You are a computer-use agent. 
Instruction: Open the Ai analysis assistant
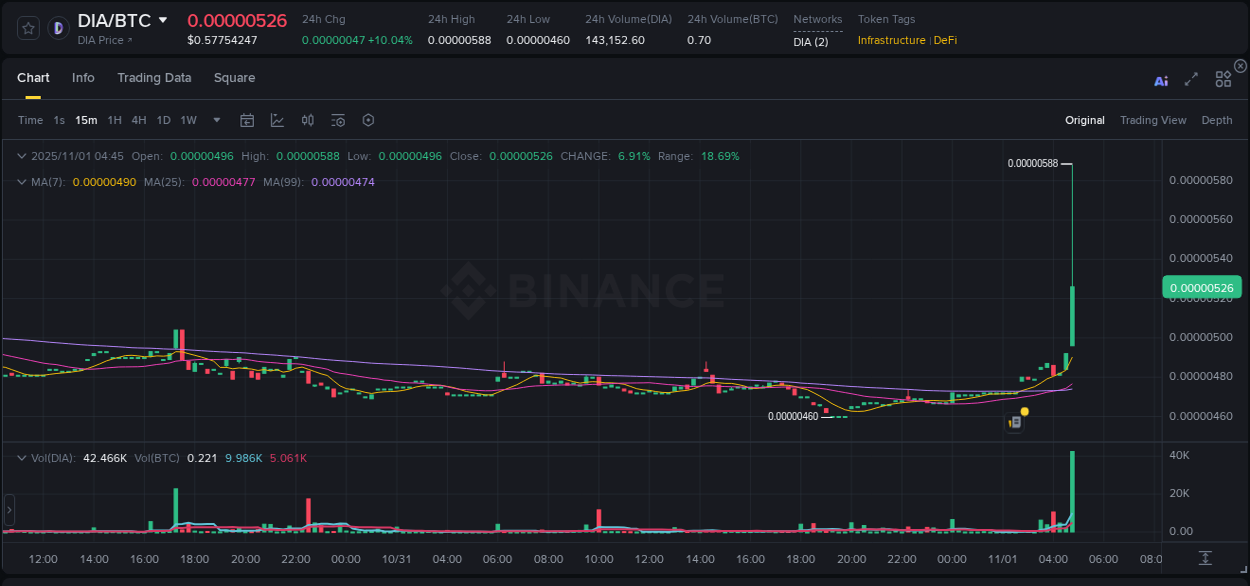pos(1161,82)
